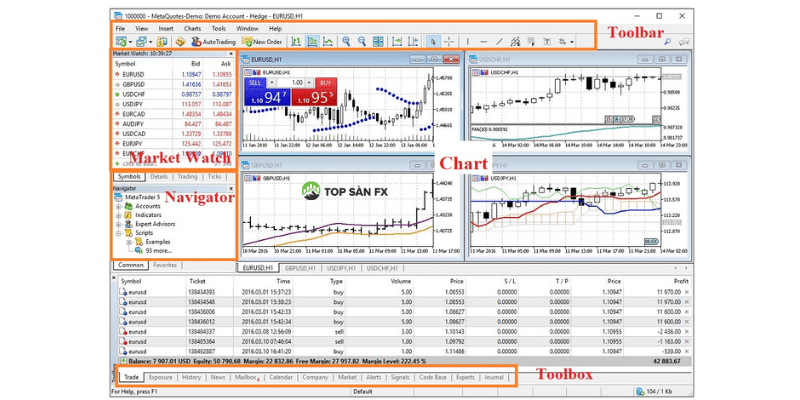Switch to the Ticks tab in Market Watch
Screen dimensions: 800x400
click(215, 177)
